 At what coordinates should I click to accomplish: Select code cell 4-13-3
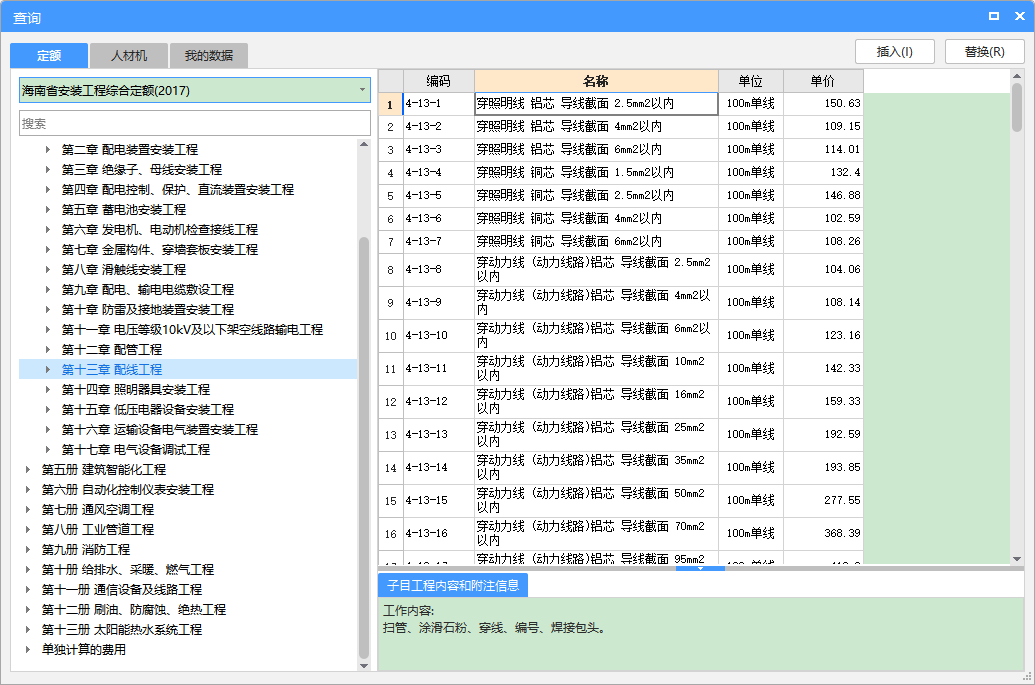438,150
